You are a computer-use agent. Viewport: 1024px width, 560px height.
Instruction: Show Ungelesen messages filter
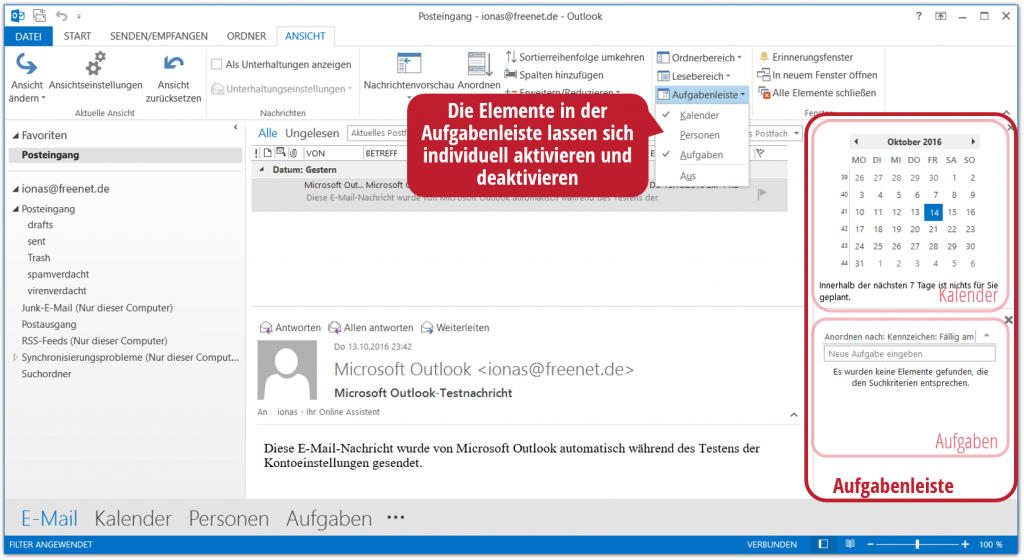tap(312, 133)
